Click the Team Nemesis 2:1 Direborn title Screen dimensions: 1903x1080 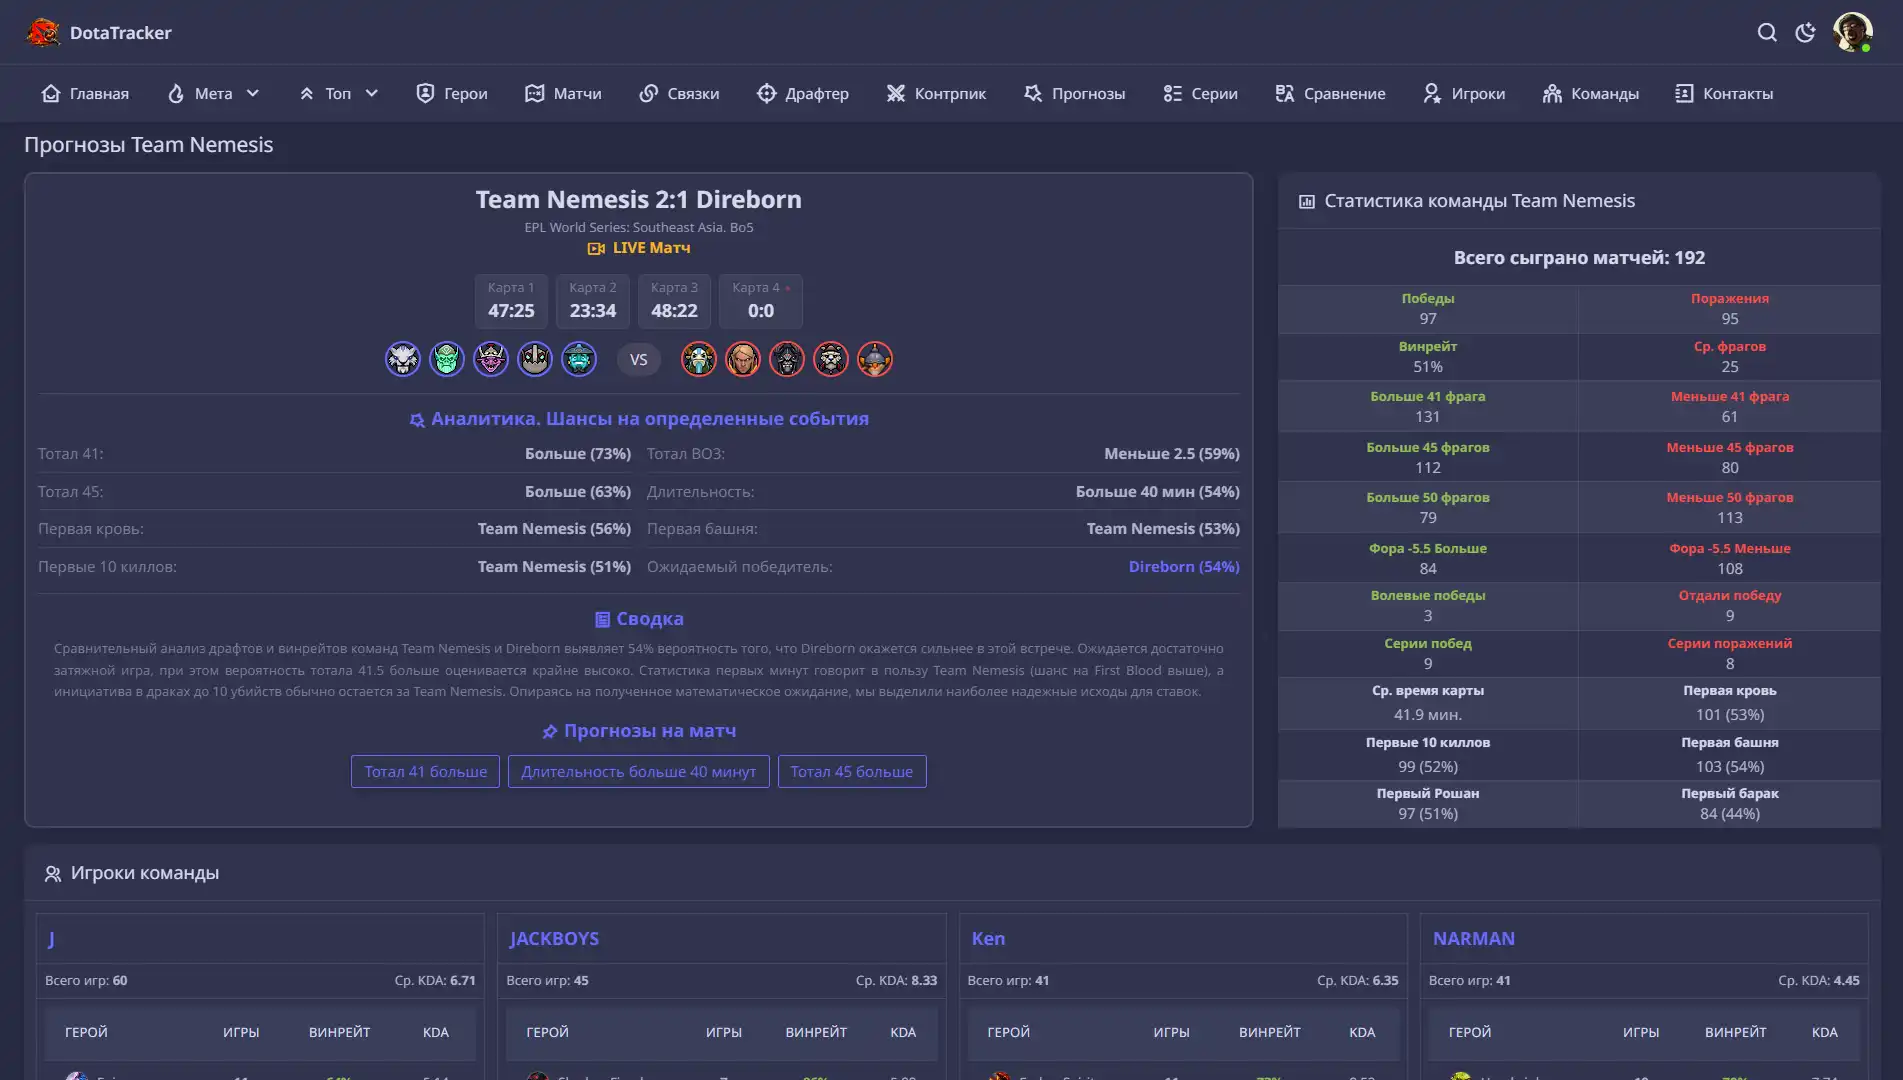(639, 200)
